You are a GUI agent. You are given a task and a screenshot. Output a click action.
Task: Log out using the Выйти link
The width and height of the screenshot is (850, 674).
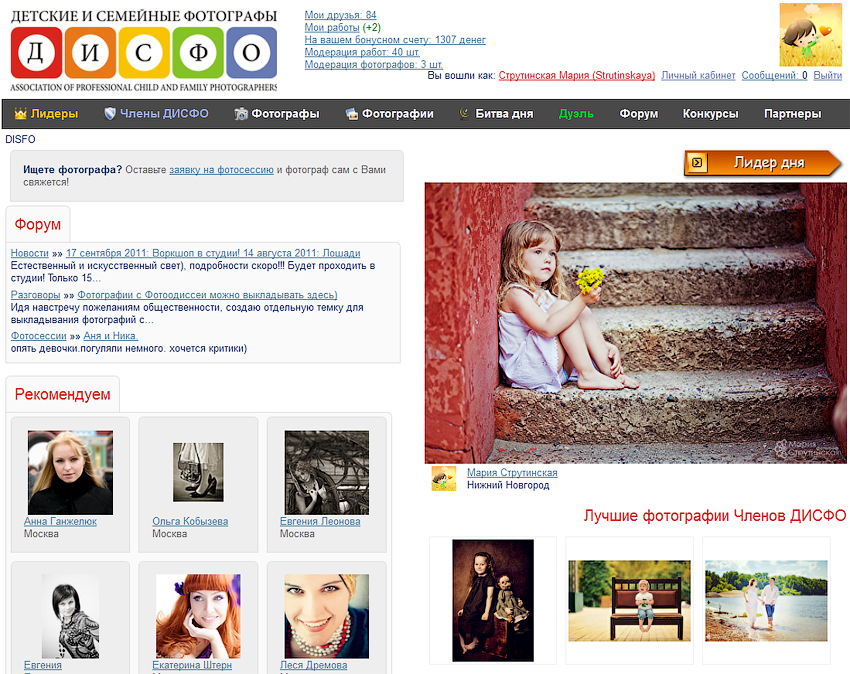(827, 76)
